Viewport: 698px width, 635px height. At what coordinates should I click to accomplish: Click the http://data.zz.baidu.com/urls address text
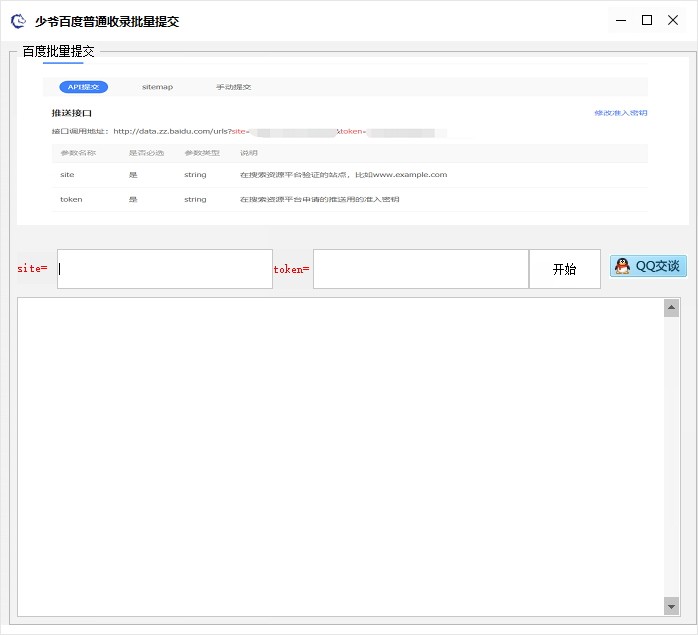(x=172, y=131)
